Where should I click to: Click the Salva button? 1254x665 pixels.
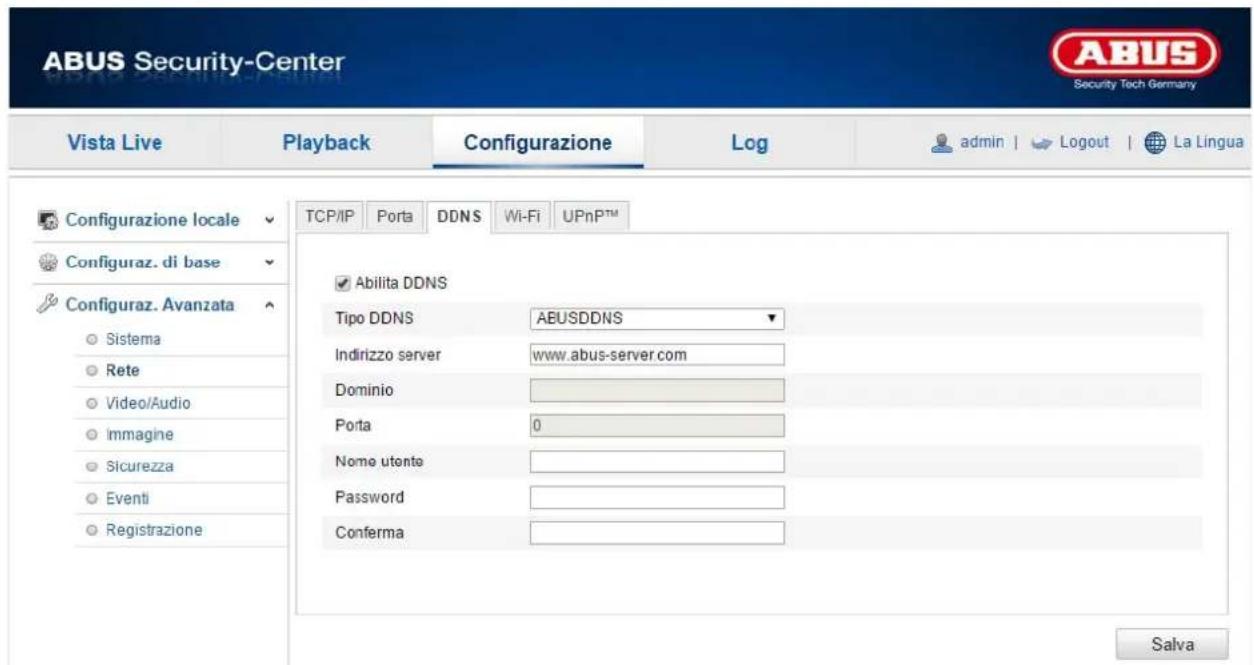[1172, 644]
